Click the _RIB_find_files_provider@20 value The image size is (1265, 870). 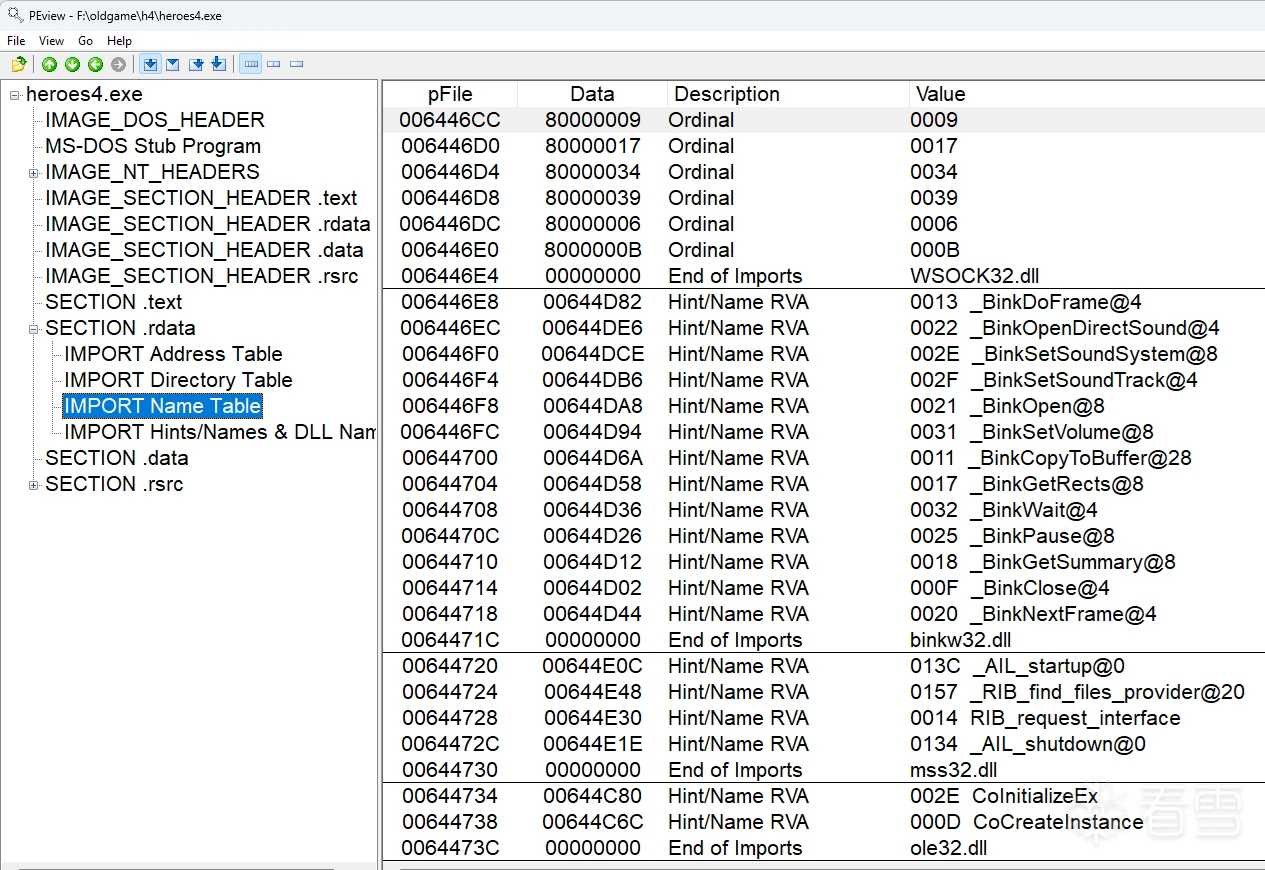[x=1078, y=692]
